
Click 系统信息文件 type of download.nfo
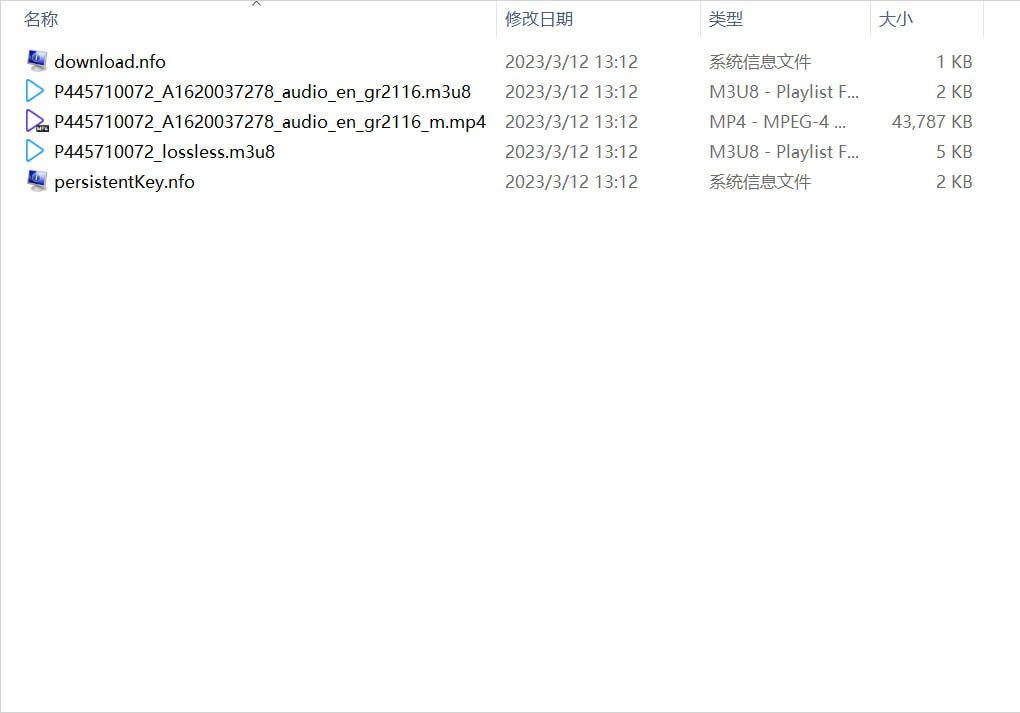click(x=760, y=62)
